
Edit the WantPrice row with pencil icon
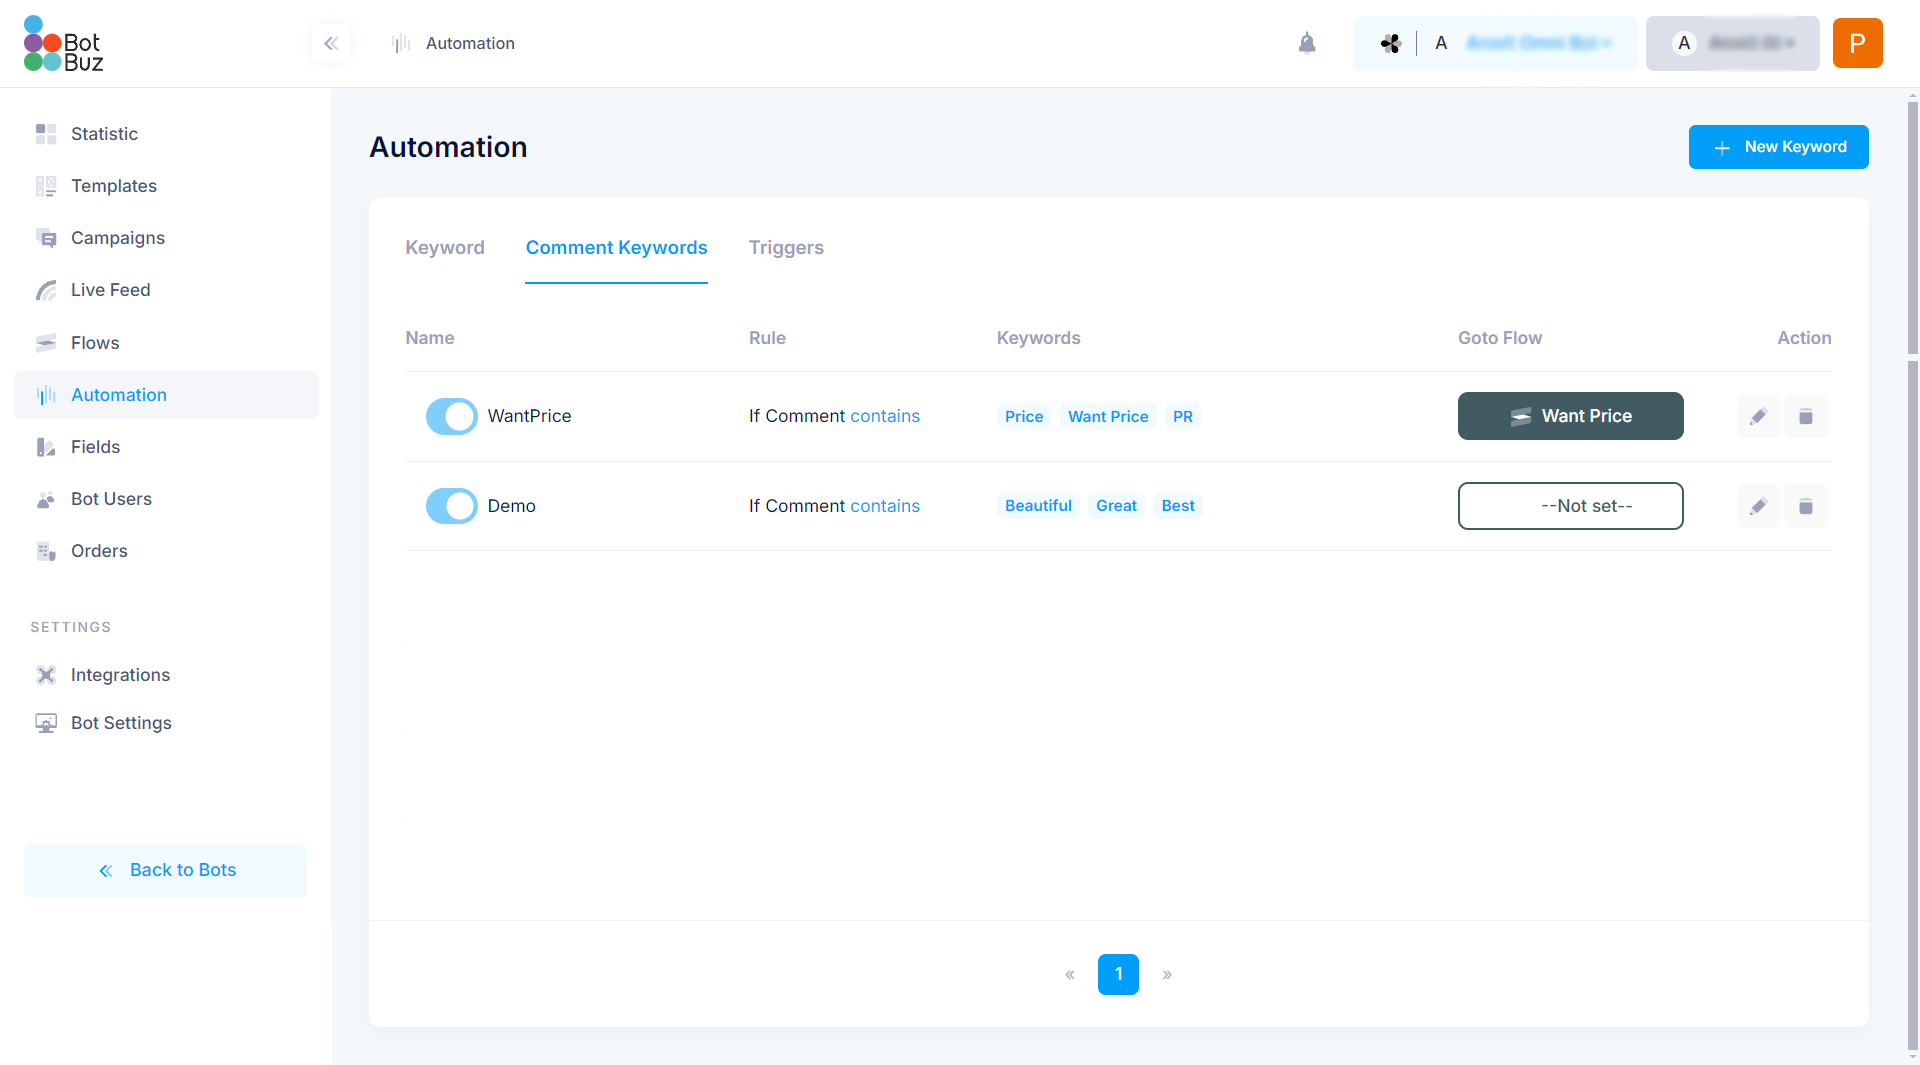(x=1758, y=416)
